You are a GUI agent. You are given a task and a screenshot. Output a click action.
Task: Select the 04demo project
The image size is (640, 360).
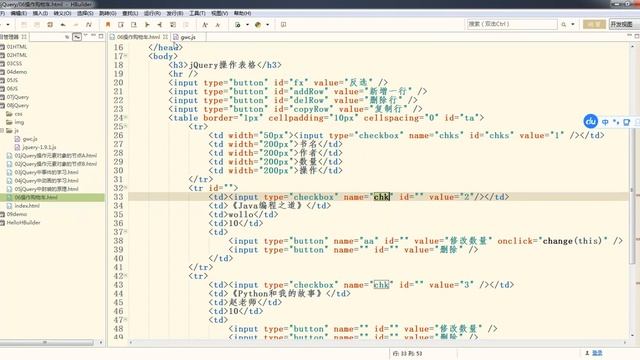(x=17, y=72)
